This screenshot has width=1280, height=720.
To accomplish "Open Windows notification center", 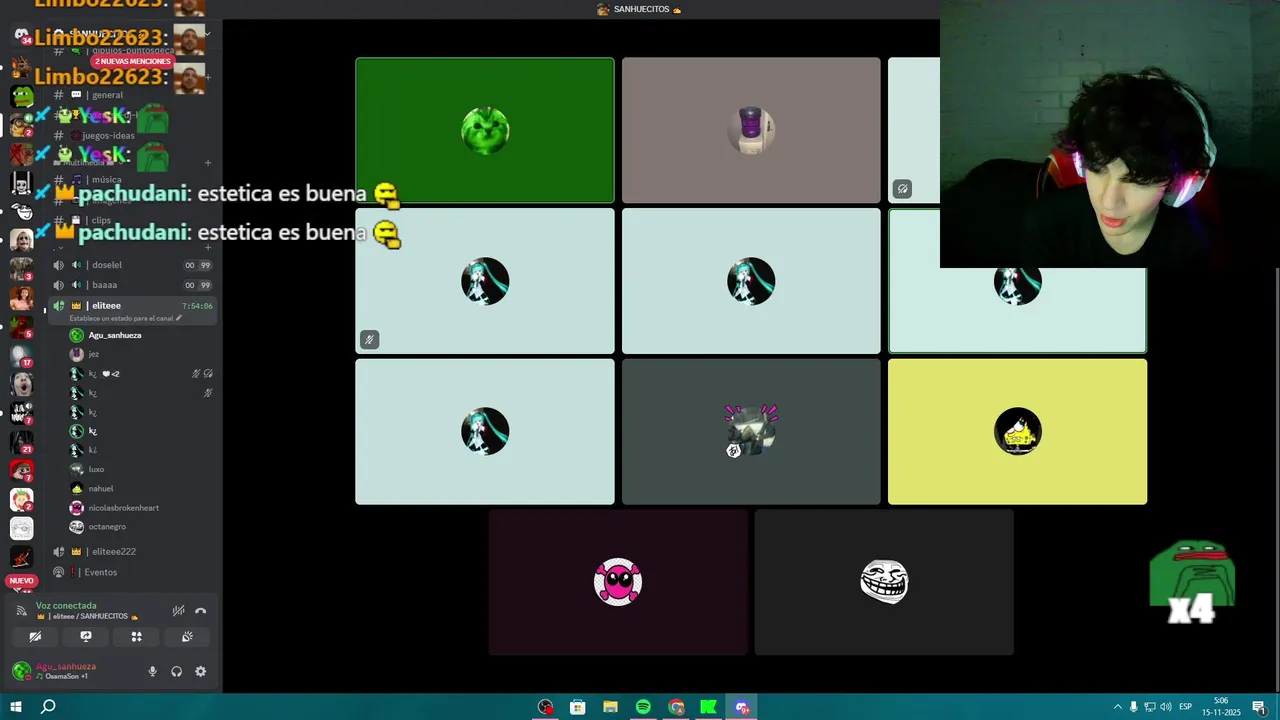I will [1259, 707].
